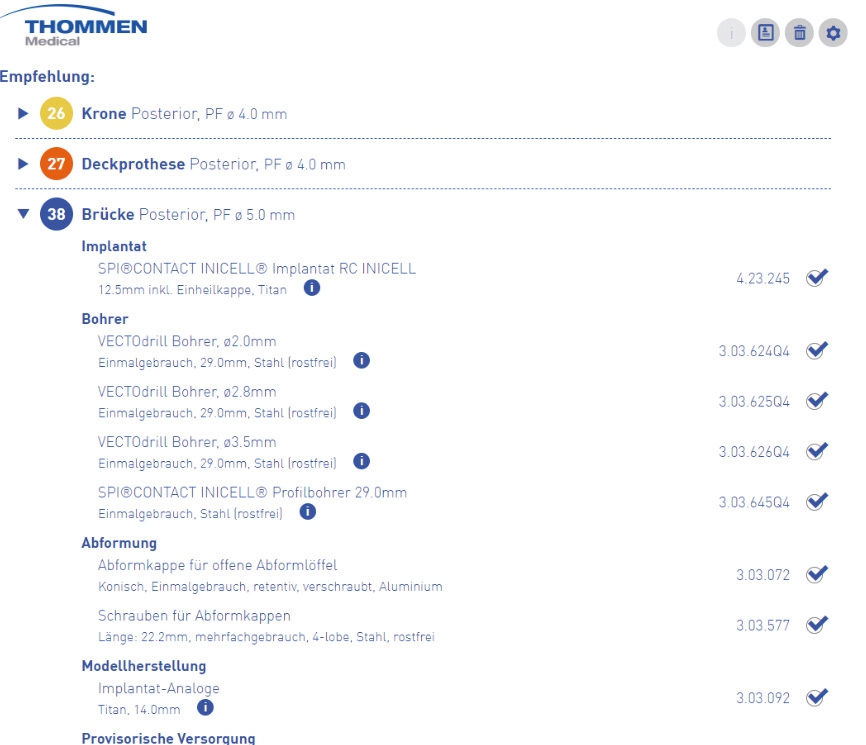Click the trash delete icon

799,33
